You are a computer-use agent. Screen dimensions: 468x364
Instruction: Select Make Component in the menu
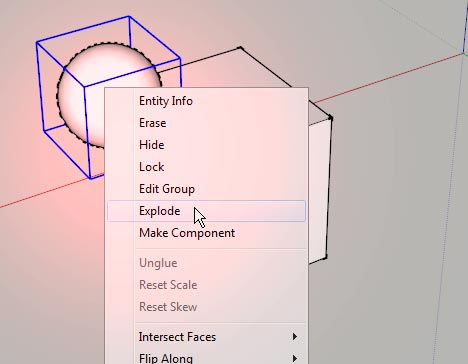(x=206, y=233)
